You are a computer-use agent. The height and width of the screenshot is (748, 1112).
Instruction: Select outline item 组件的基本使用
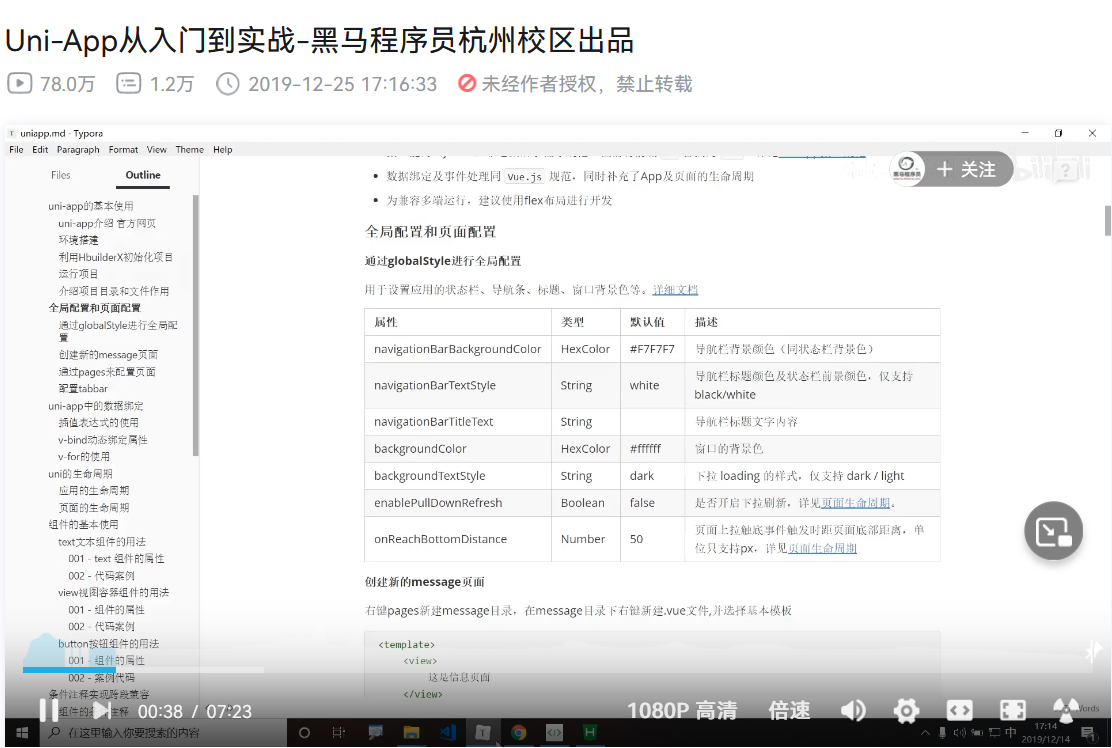(x=83, y=525)
